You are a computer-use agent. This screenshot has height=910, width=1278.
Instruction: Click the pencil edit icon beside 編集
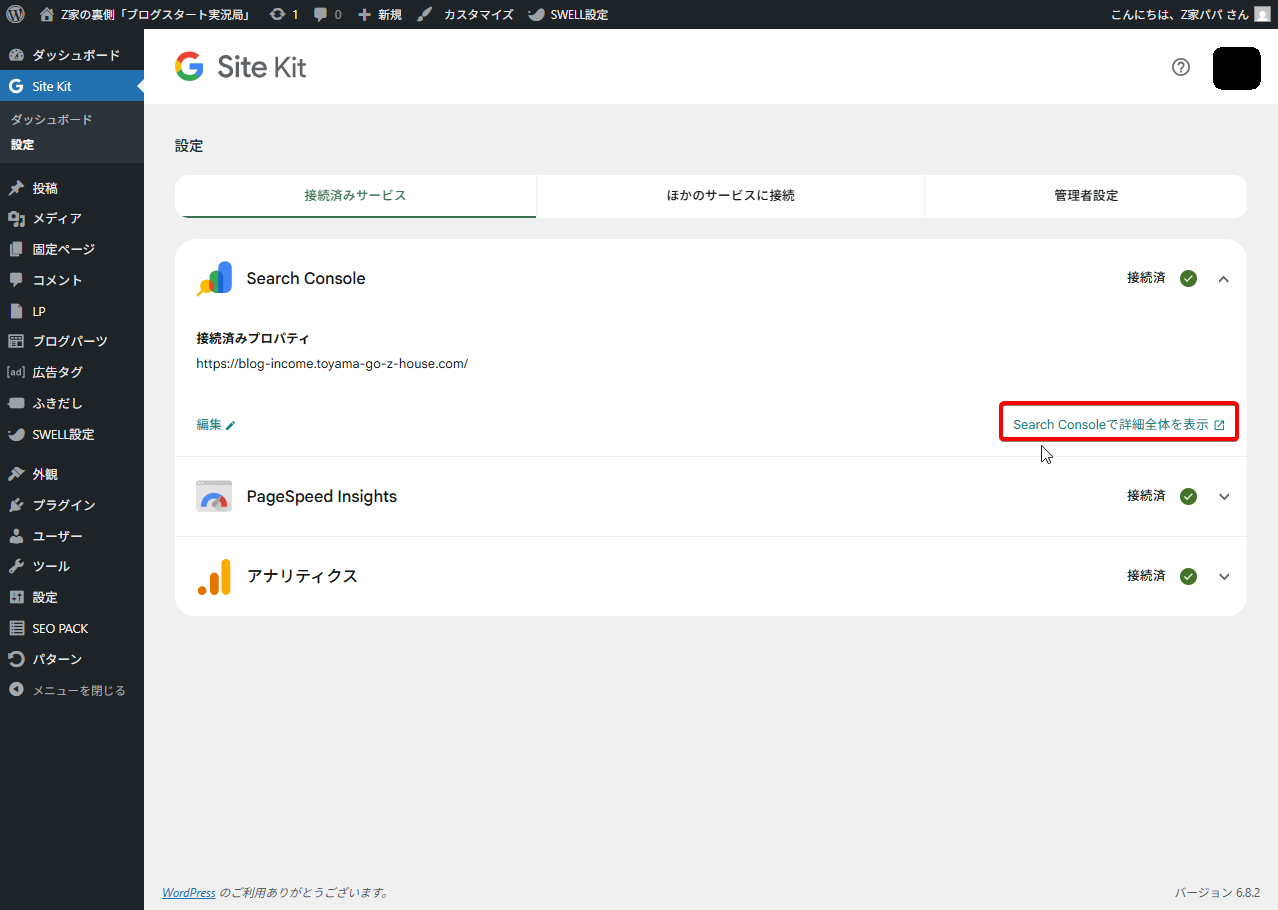[x=231, y=425]
